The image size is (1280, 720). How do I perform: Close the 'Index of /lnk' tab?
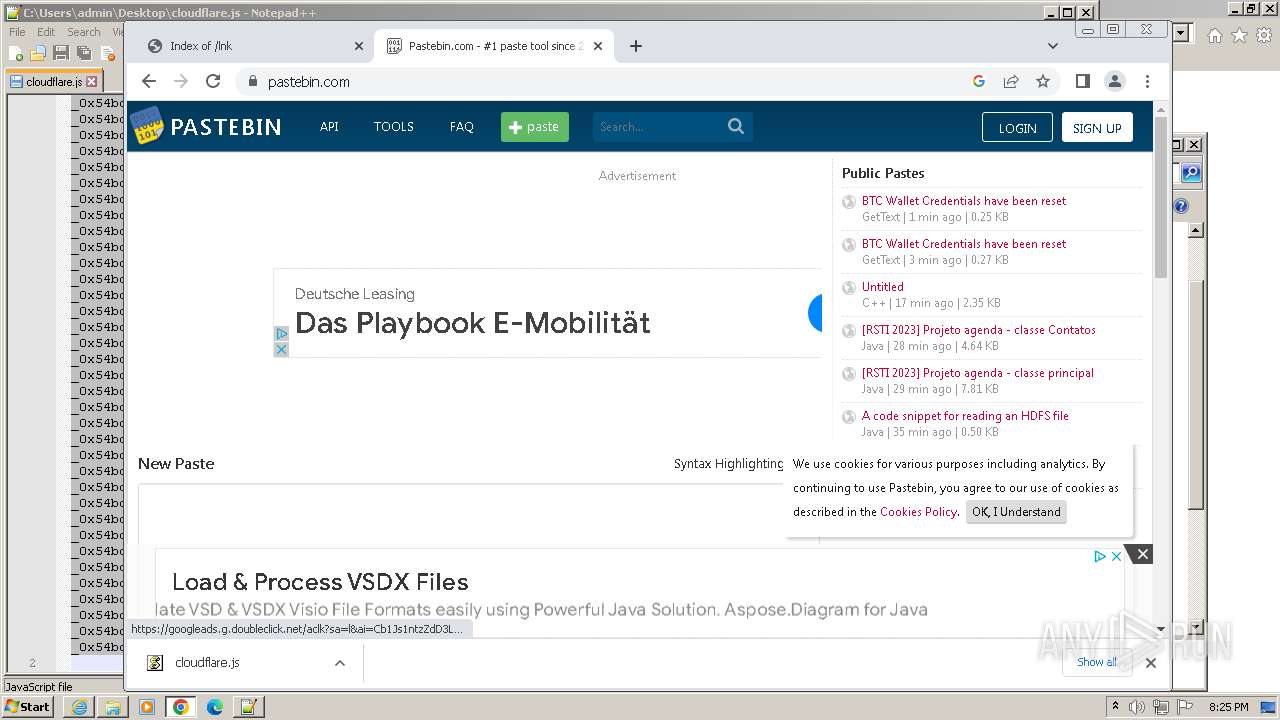359,46
